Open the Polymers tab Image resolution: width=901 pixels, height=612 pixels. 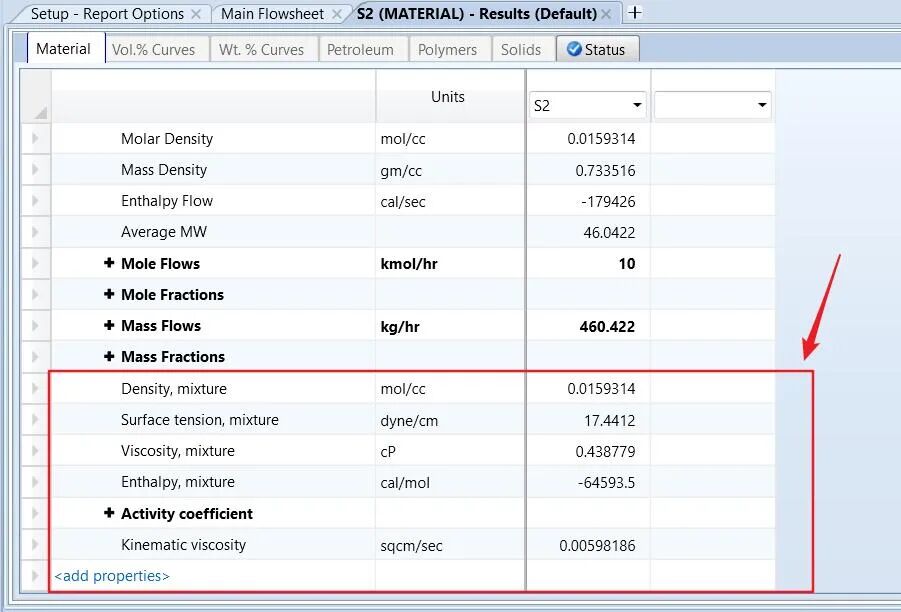tap(448, 49)
